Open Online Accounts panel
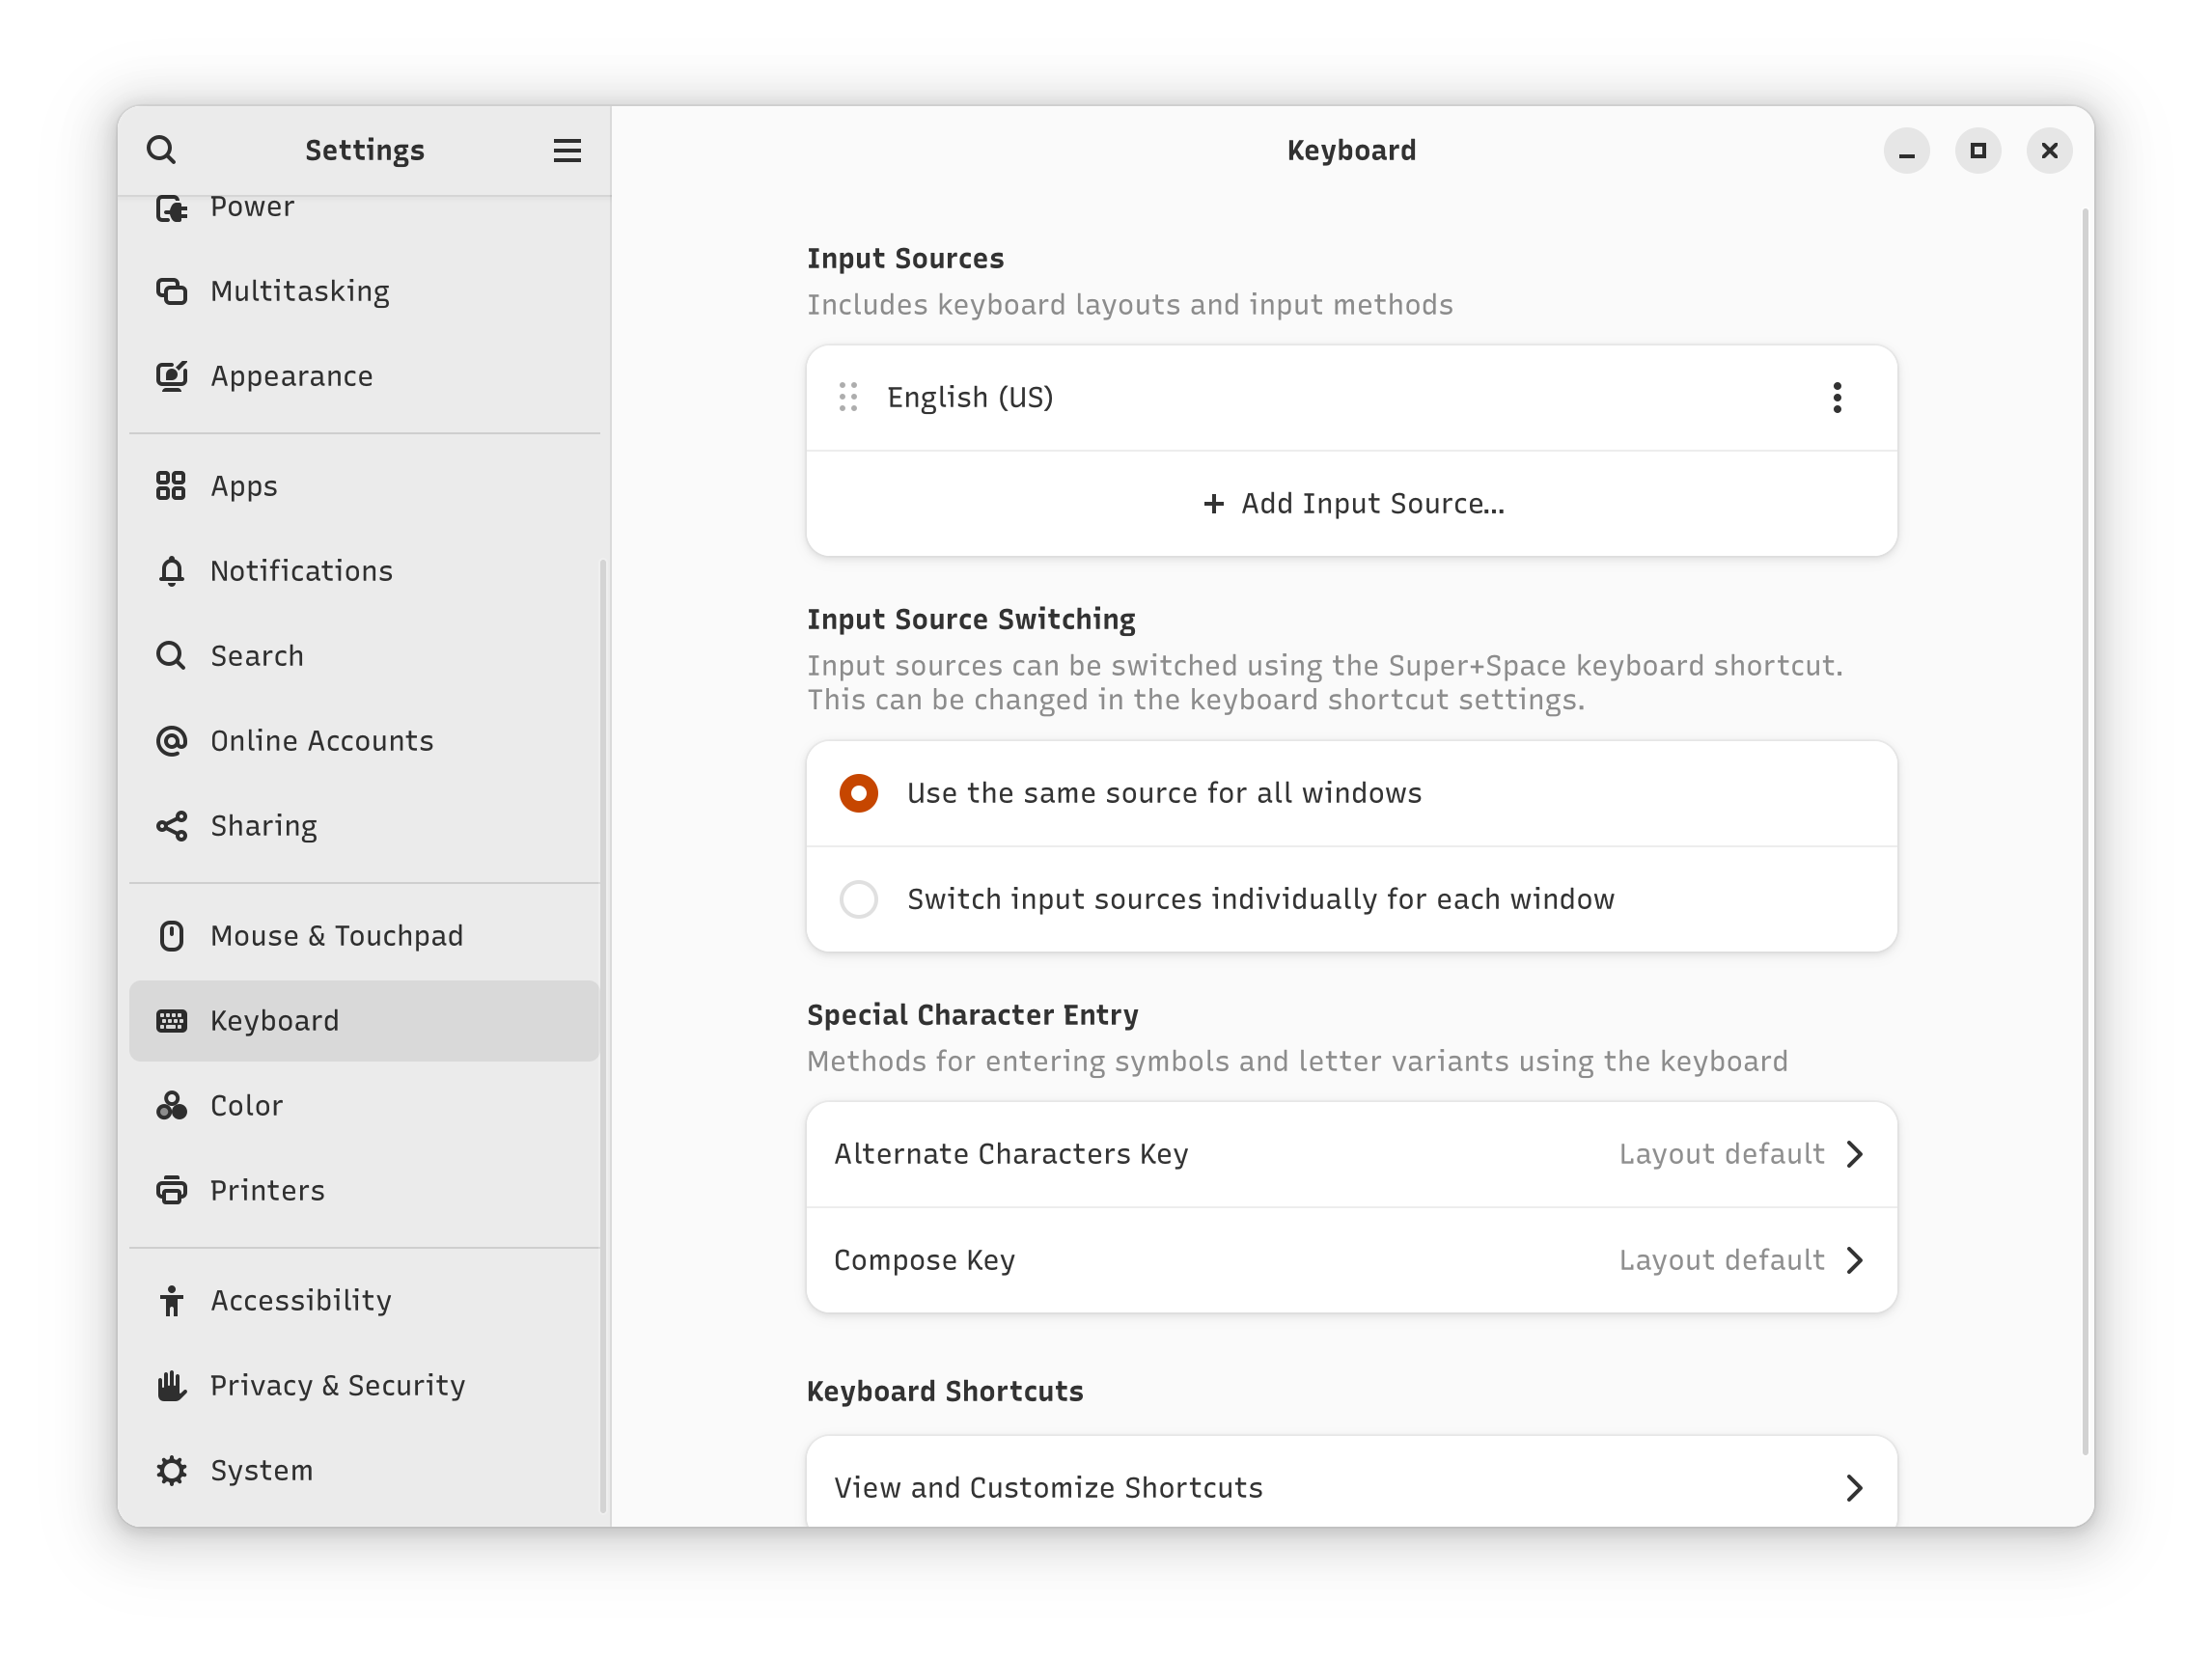Screen dimensions: 2212x1656 coord(321,741)
